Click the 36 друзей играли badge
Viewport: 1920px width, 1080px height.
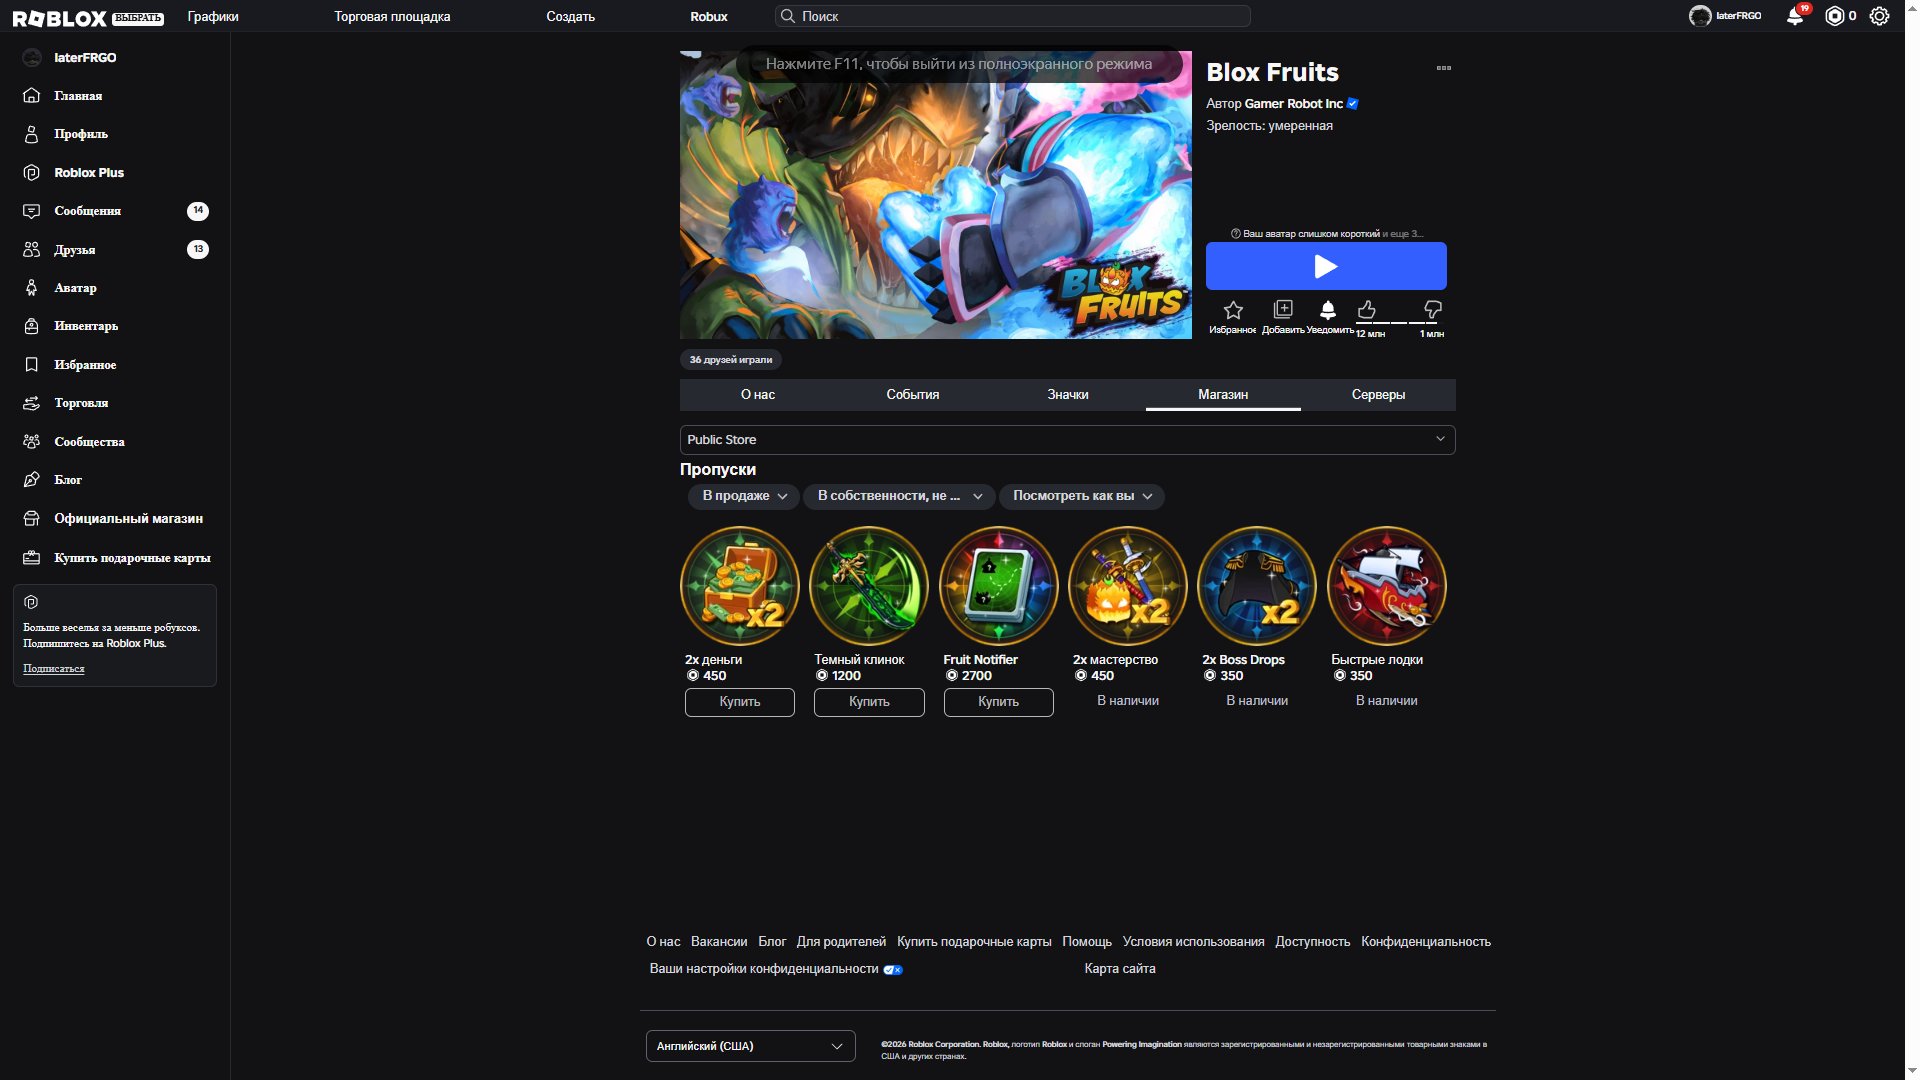pos(731,360)
